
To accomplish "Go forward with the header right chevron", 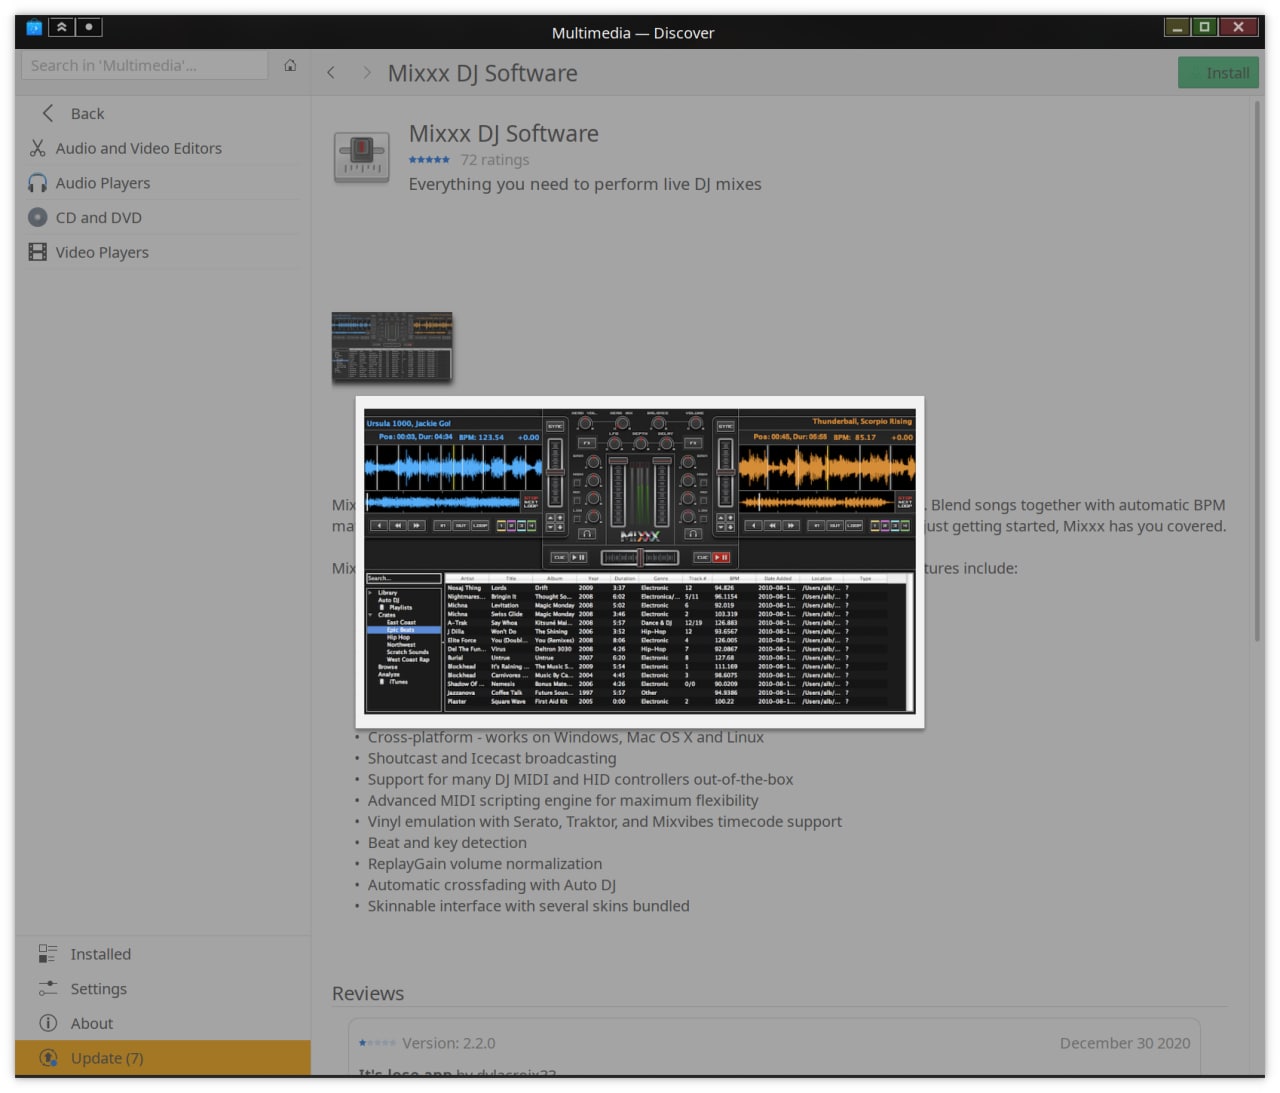I will [367, 73].
